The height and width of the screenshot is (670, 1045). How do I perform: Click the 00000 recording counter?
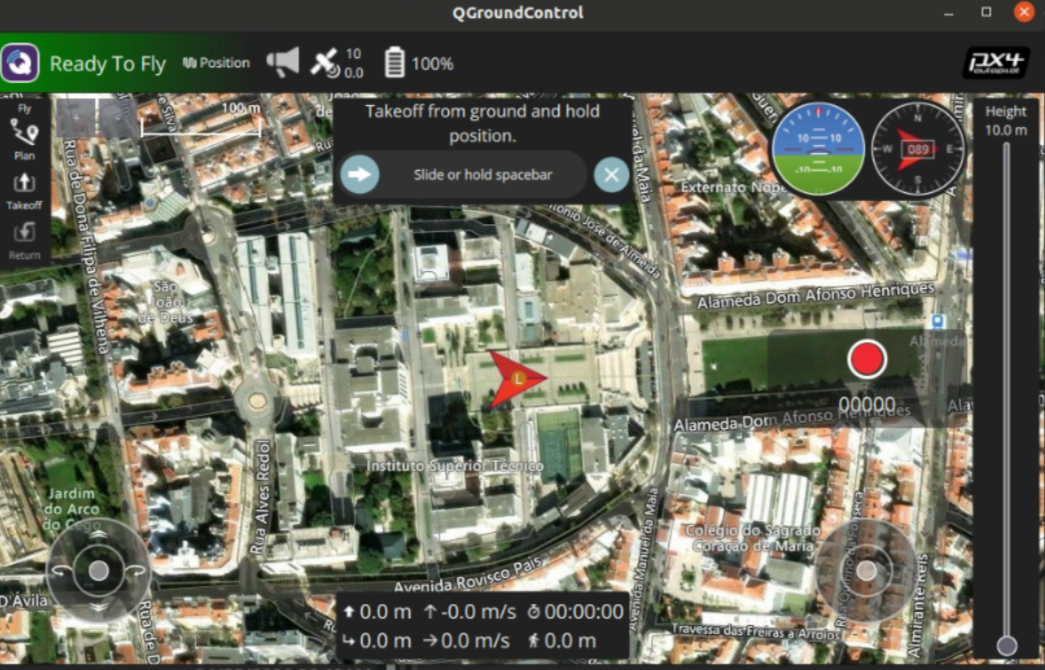click(x=867, y=405)
